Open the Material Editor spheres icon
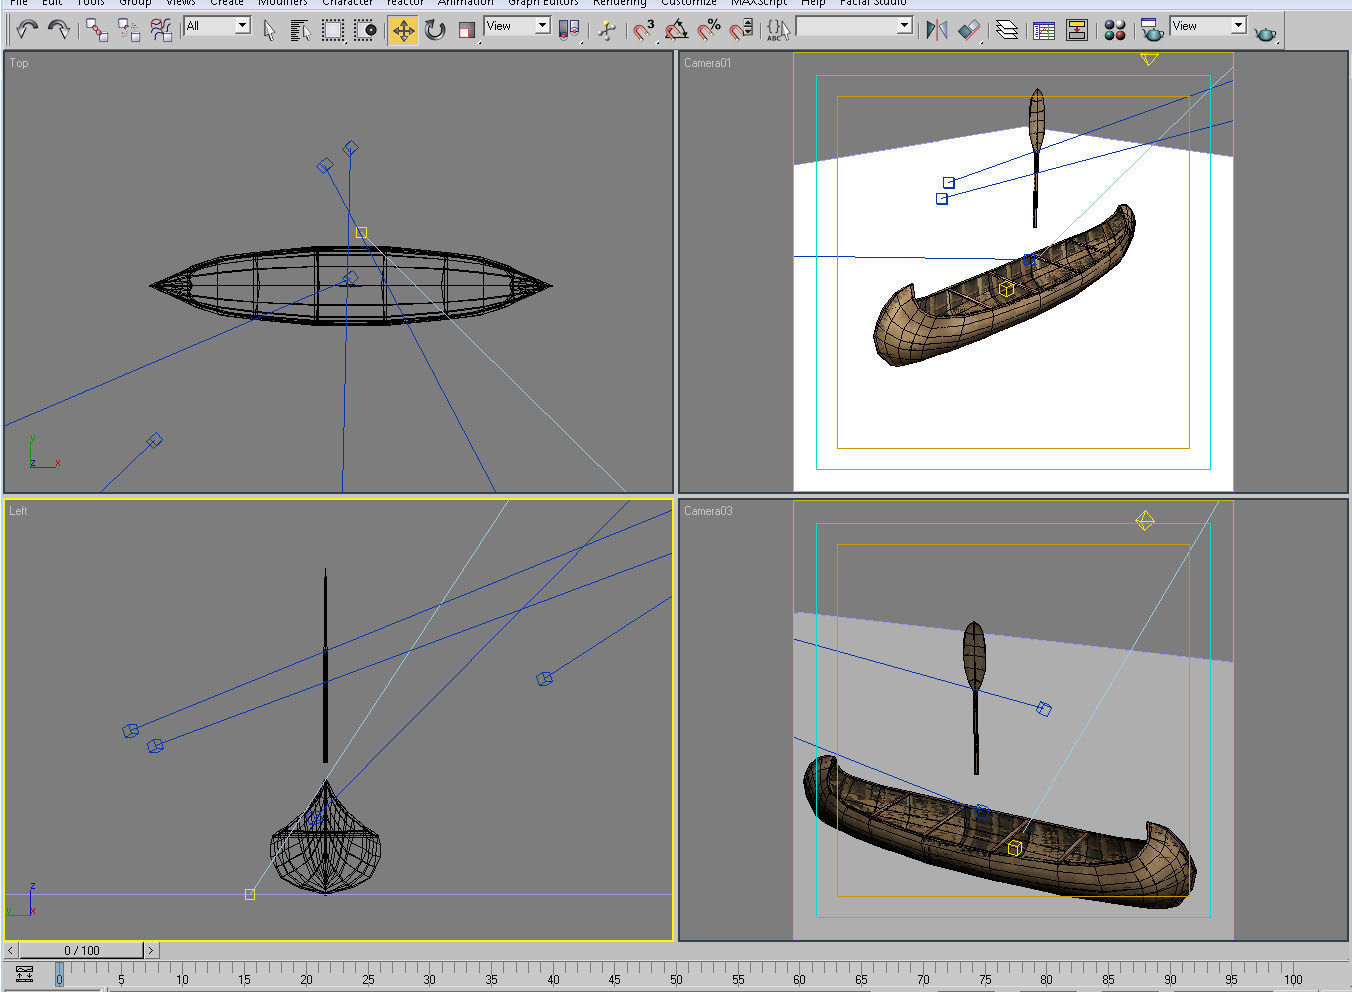The image size is (1352, 992). pyautogui.click(x=1115, y=30)
